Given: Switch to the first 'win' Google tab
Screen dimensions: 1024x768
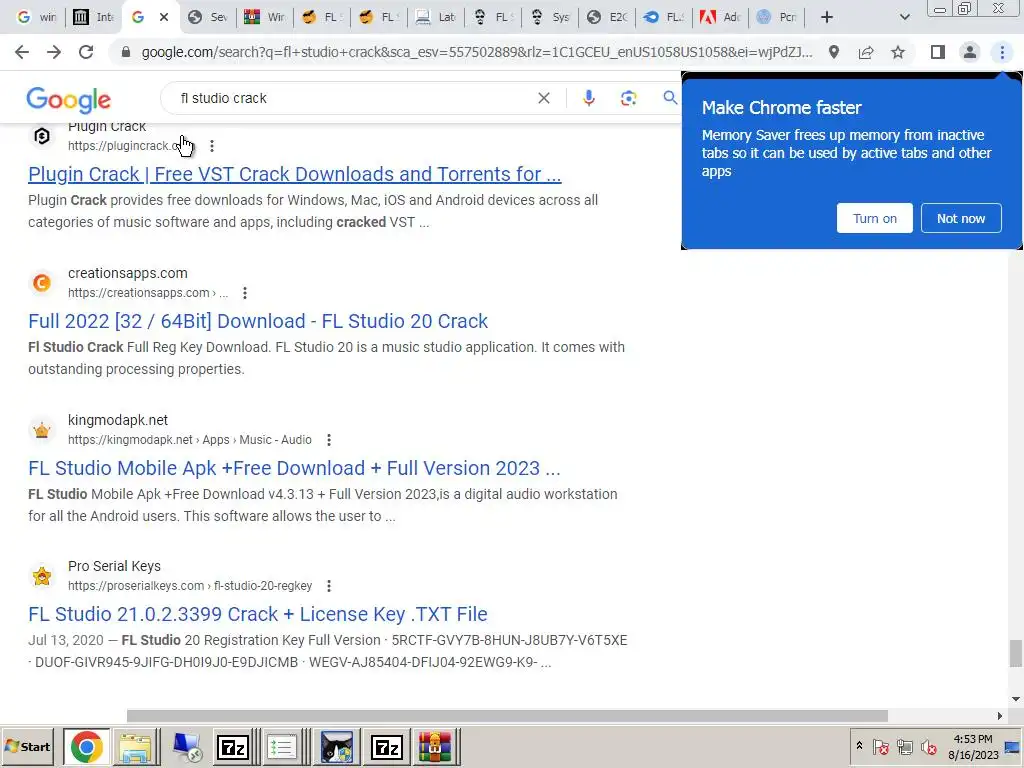Looking at the screenshot, I should coord(37,17).
